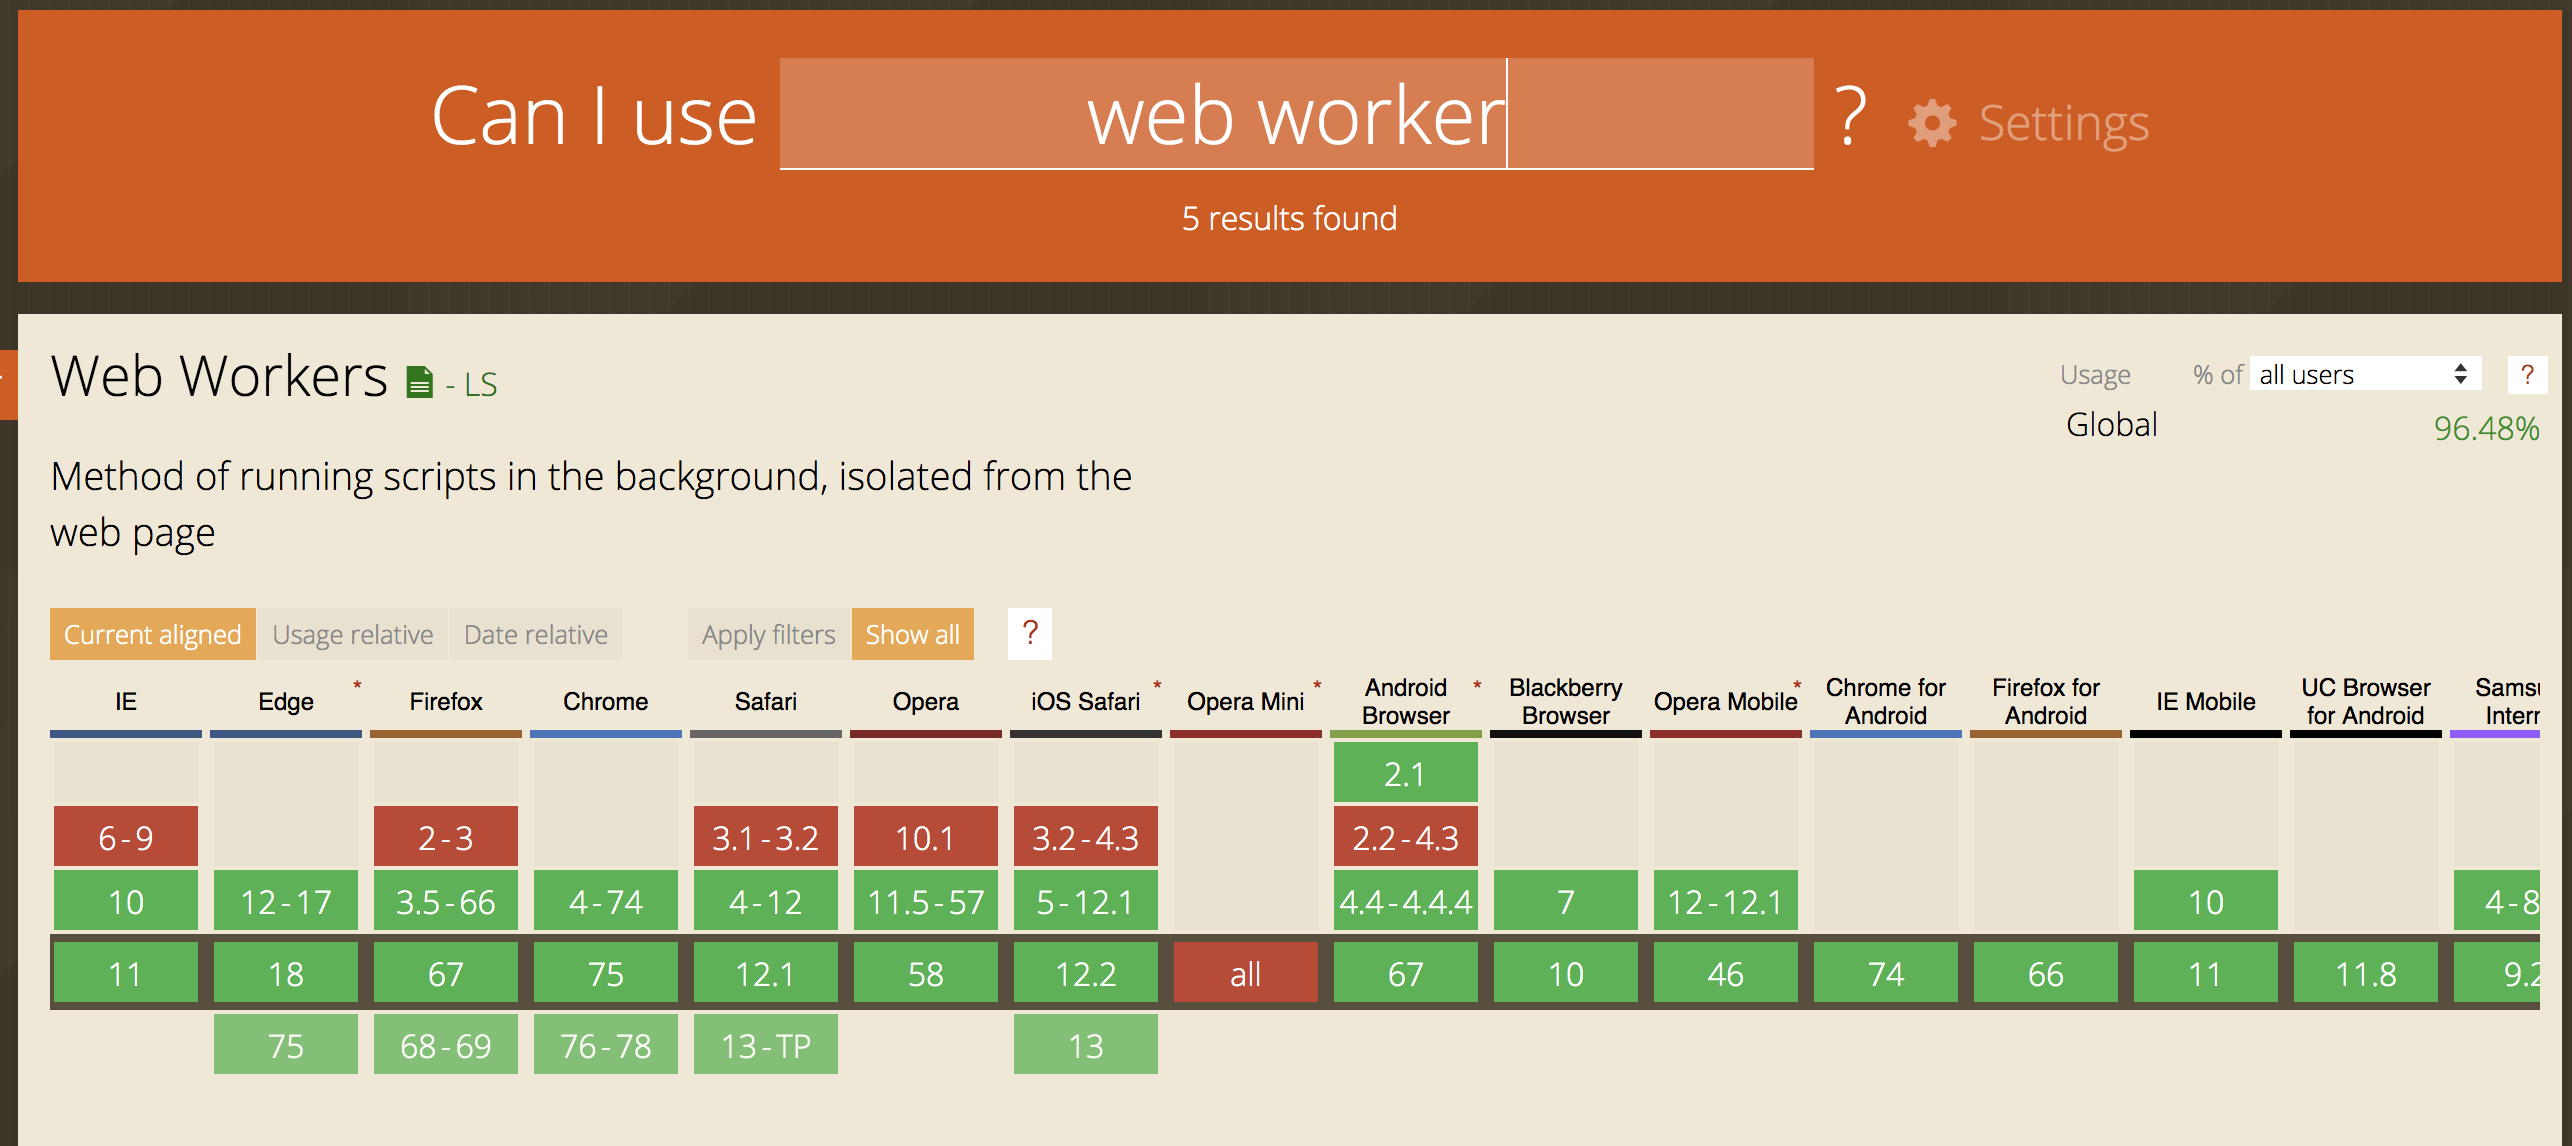This screenshot has height=1146, width=2572.
Task: Click the asterisk beside iOS Safari
Action: 1157,685
